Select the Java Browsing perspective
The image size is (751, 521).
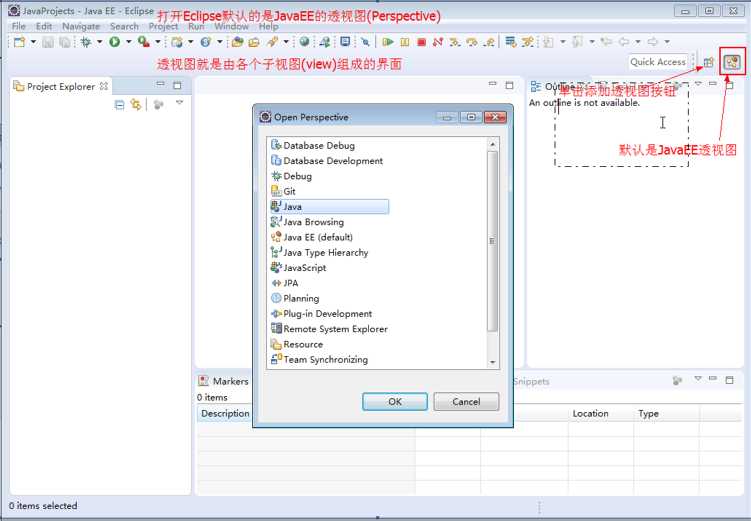pyautogui.click(x=307, y=222)
